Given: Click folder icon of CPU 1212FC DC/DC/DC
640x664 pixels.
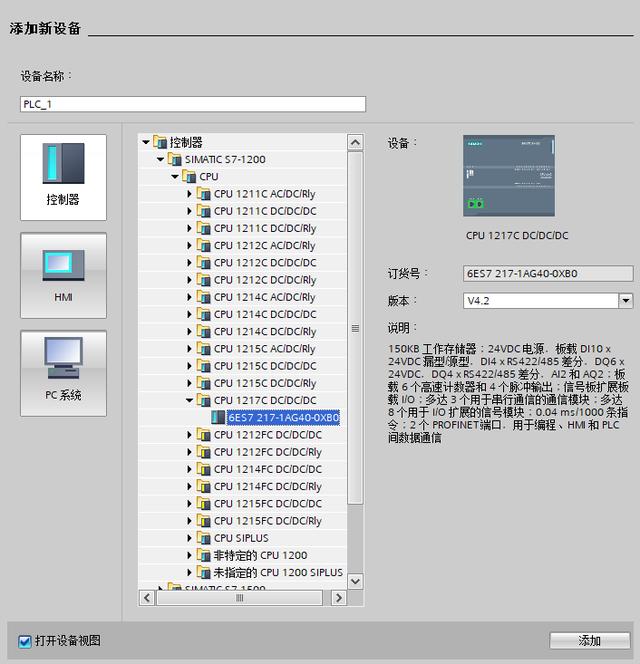Looking at the screenshot, I should (x=203, y=435).
